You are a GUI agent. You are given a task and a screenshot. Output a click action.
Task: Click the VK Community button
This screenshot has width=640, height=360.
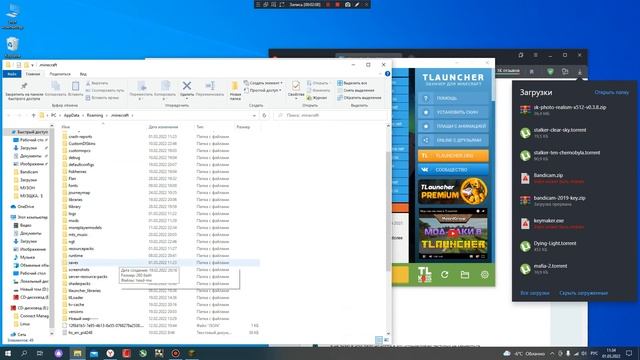pyautogui.click(x=453, y=169)
